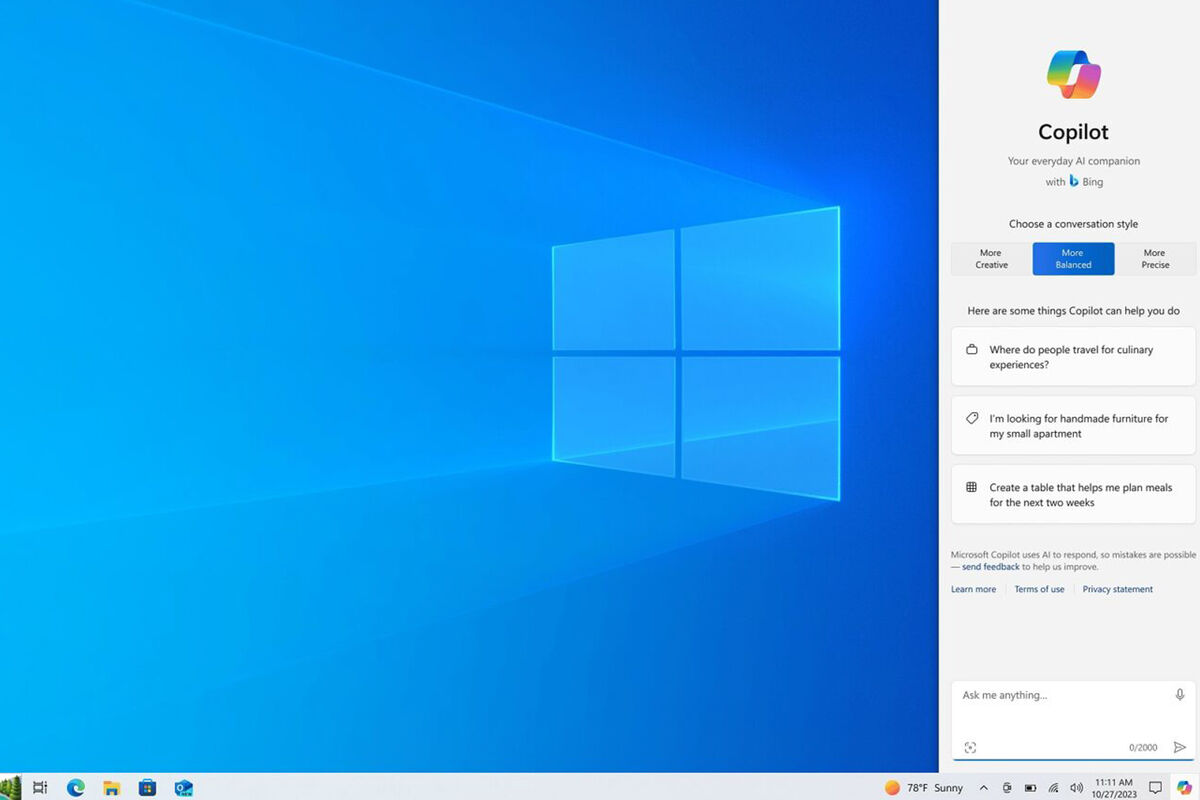Click the Bing logo under Copilot title
Image resolution: width=1200 pixels, height=800 pixels.
click(x=1074, y=181)
